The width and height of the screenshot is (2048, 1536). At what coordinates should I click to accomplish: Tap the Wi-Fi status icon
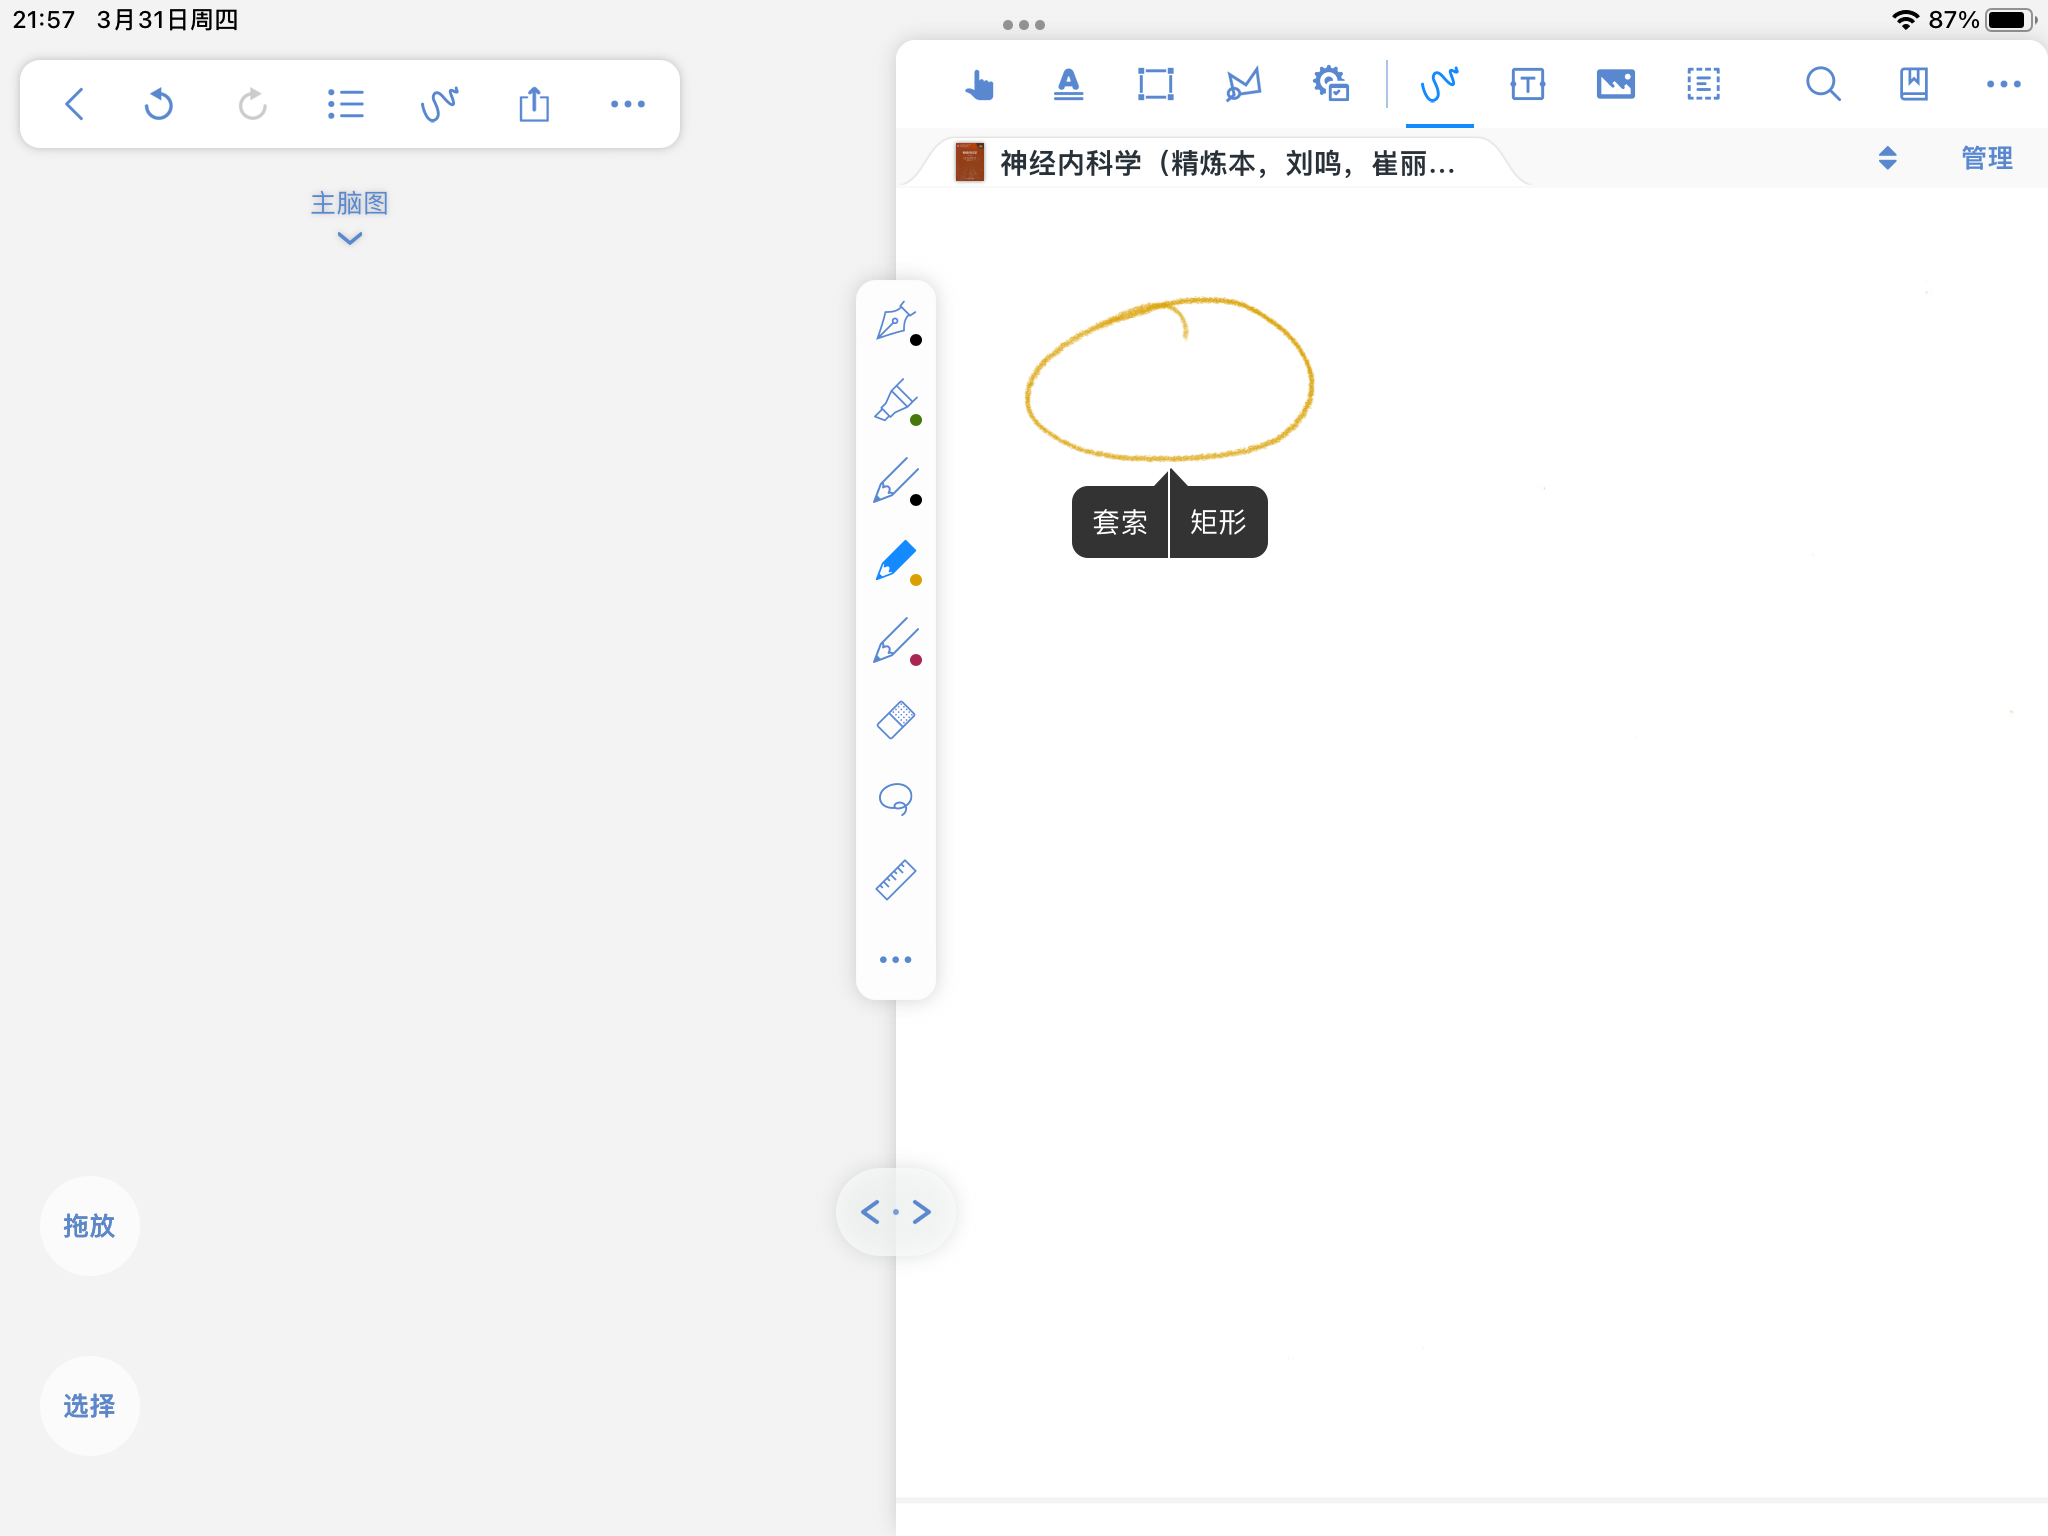click(x=1906, y=20)
